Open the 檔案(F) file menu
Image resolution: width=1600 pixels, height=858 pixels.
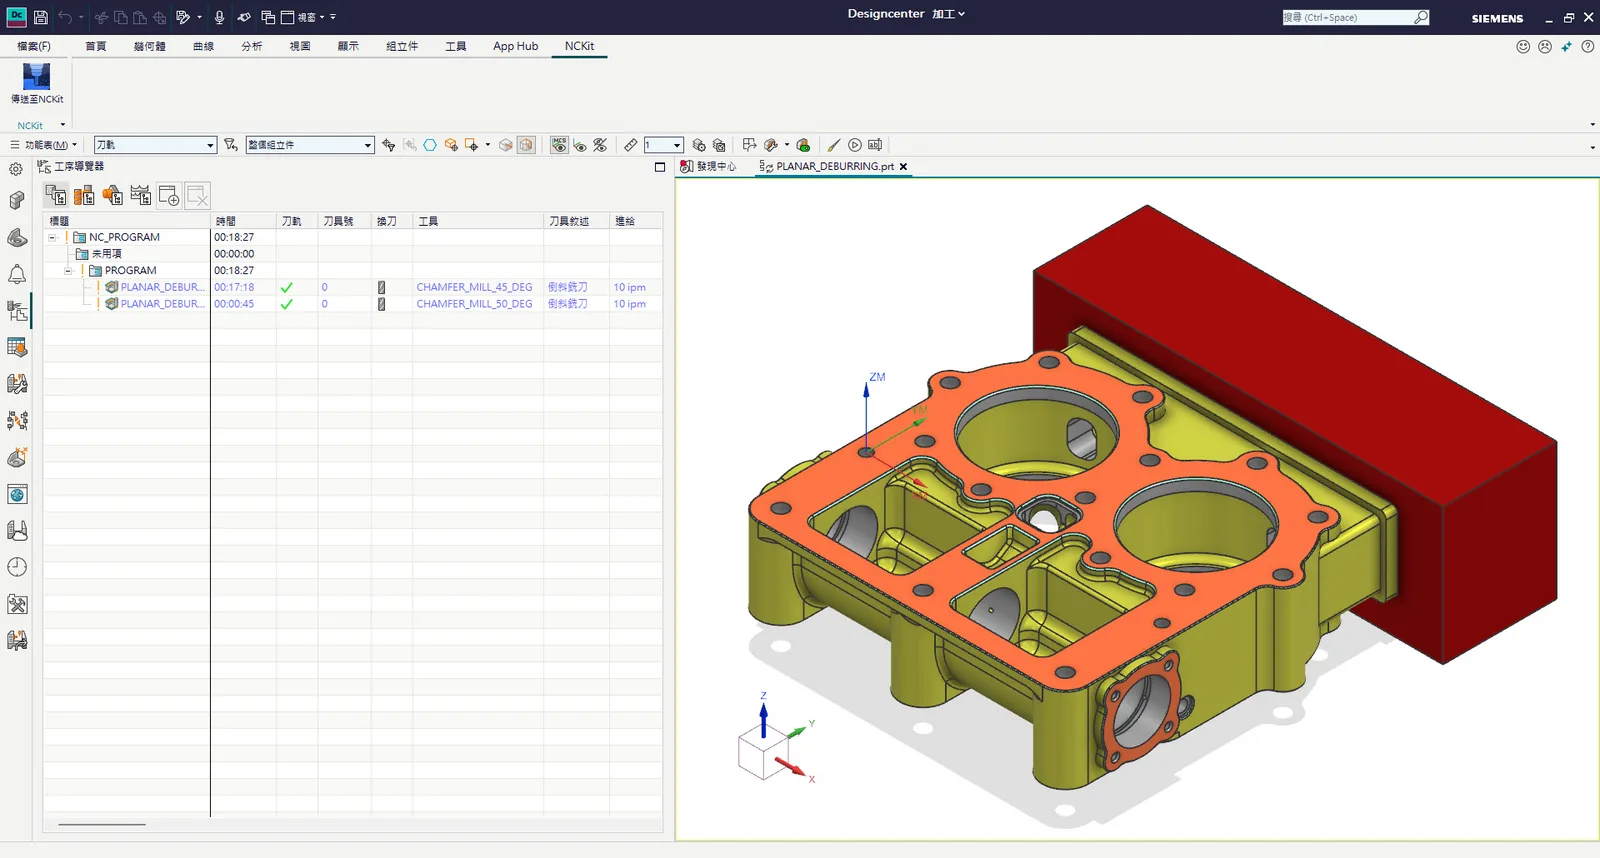[34, 46]
